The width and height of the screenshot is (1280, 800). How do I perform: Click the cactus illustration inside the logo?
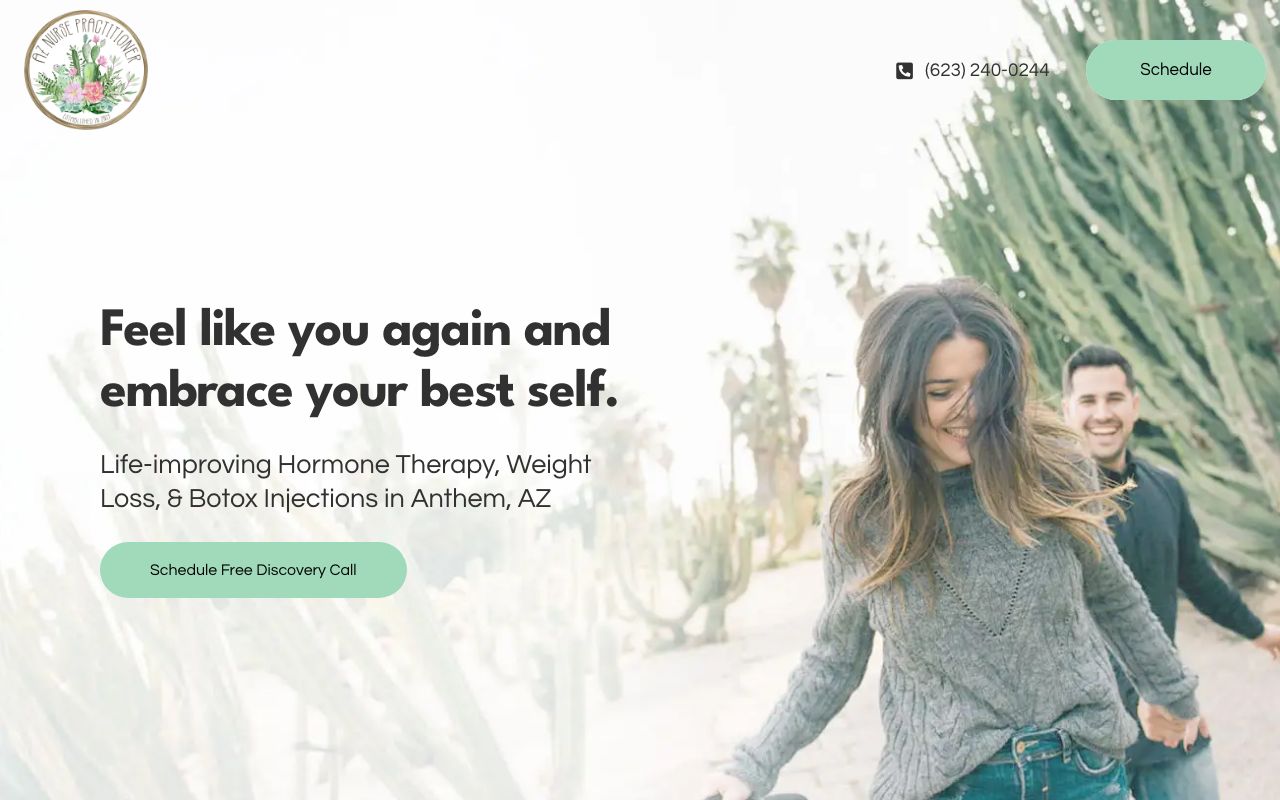tap(90, 58)
